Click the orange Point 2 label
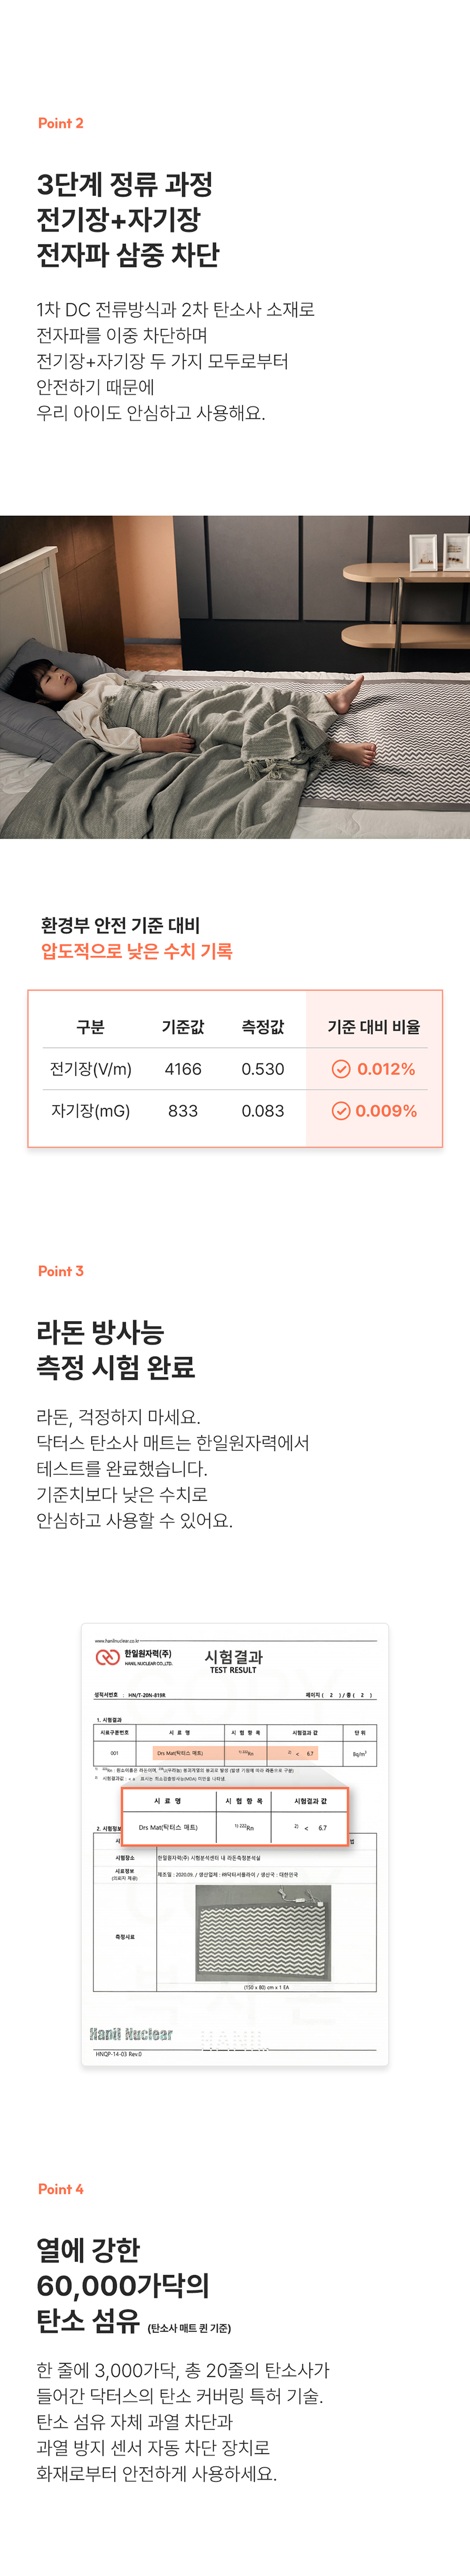The height and width of the screenshot is (2576, 470). 61,123
